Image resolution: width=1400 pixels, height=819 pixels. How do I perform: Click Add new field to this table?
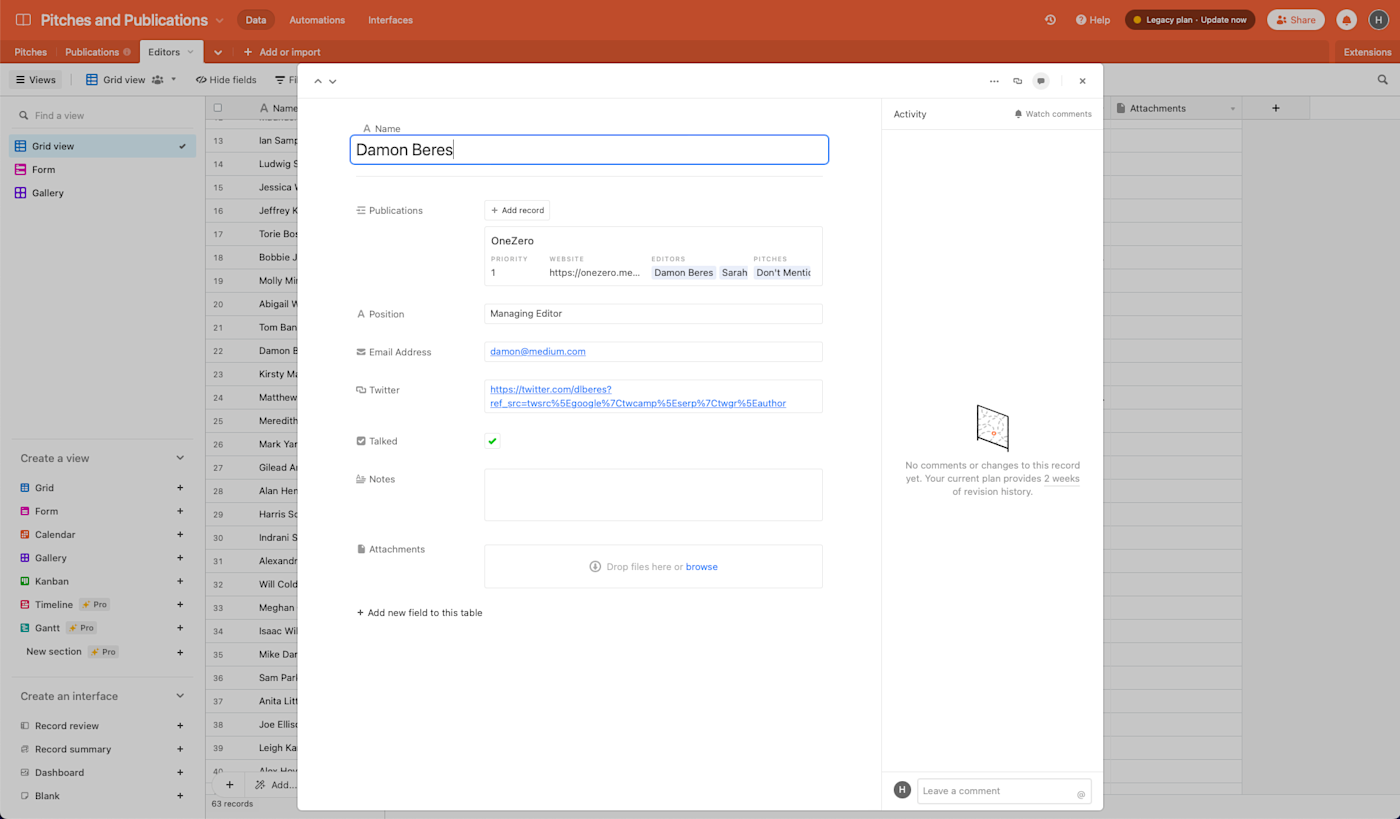[420, 613]
